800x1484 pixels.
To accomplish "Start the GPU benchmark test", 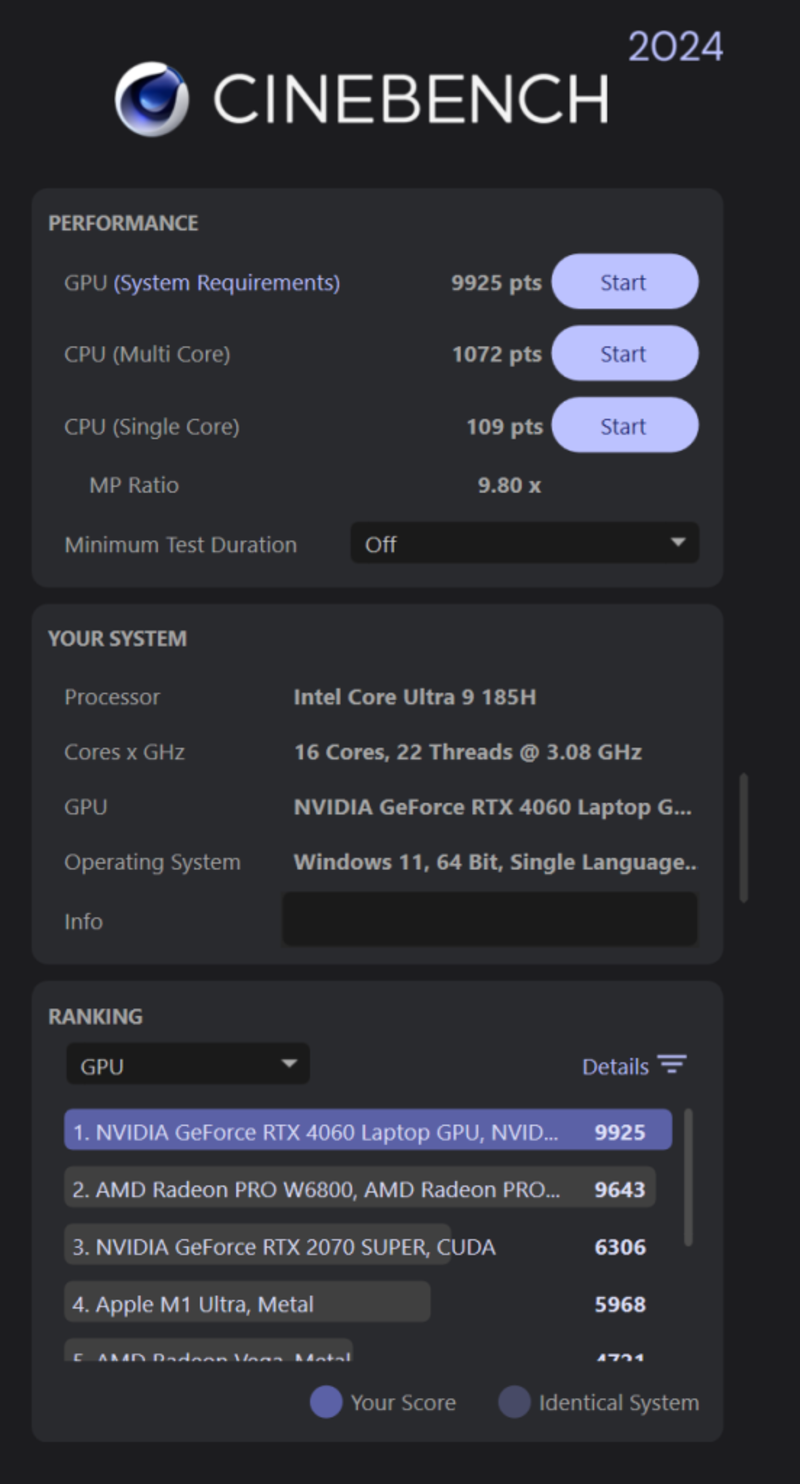I will (x=625, y=282).
